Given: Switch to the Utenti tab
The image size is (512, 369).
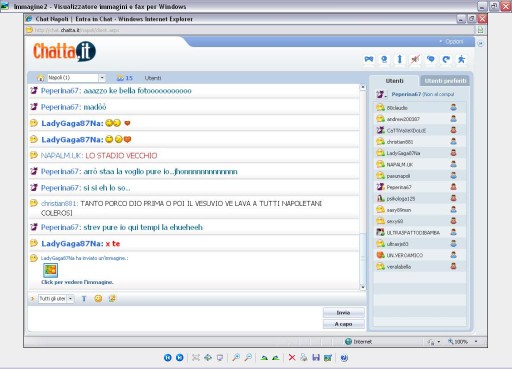Looking at the screenshot, I should [394, 81].
